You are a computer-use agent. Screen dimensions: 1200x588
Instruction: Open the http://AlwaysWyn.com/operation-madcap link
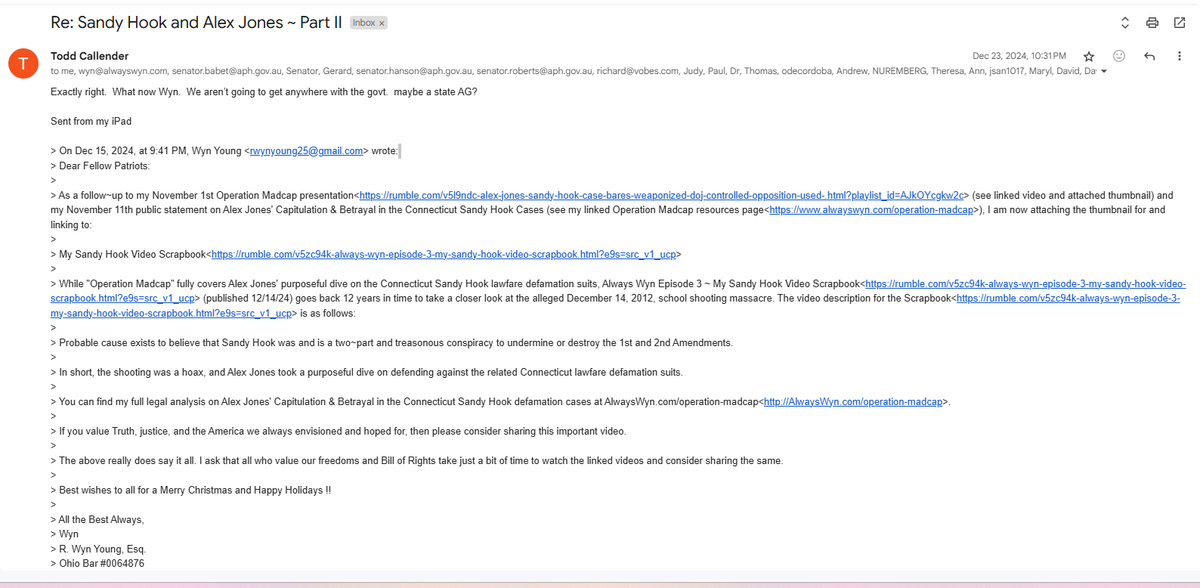tap(853, 402)
